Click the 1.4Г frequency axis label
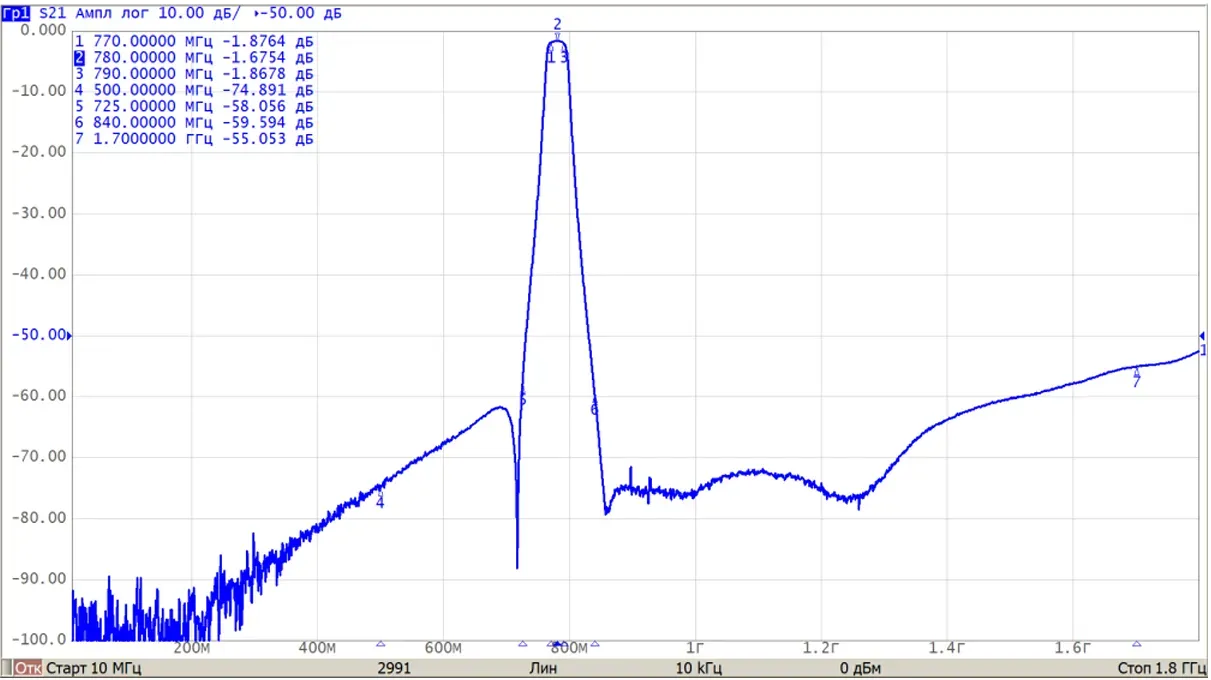Screen dimensions: 1211x680 pos(945,648)
